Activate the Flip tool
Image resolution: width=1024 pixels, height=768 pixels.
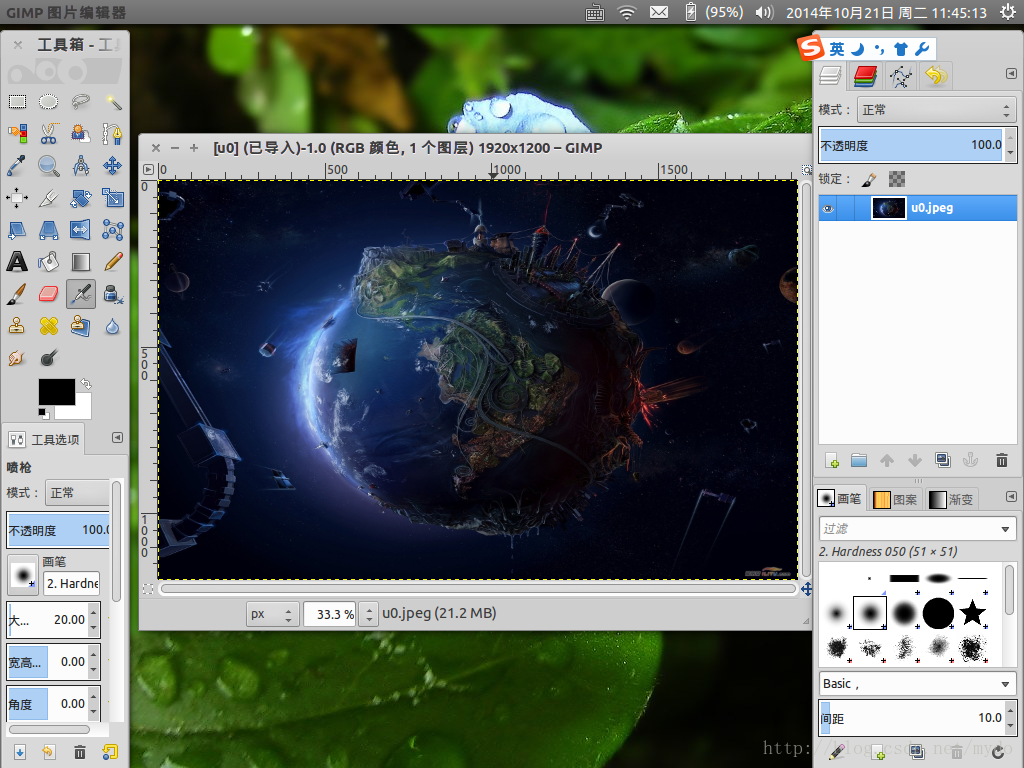(80, 230)
